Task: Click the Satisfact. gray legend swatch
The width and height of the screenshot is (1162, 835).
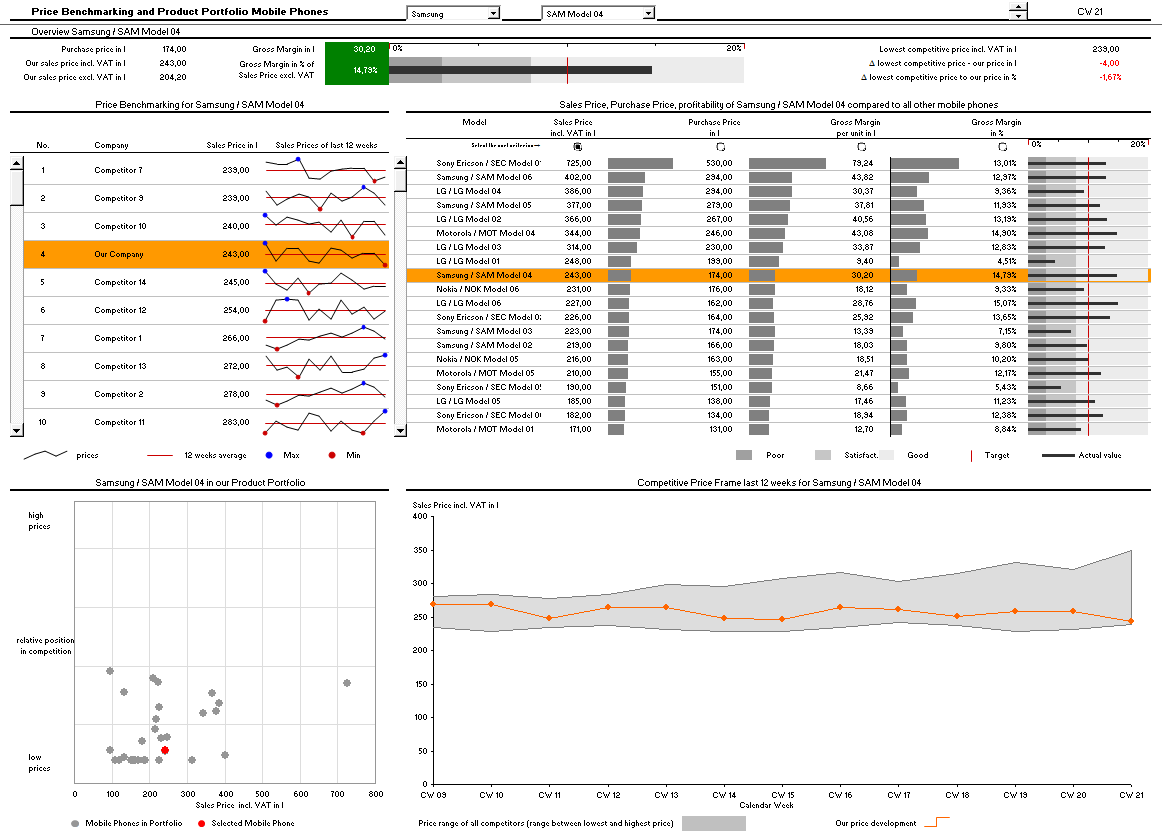Action: (823, 455)
